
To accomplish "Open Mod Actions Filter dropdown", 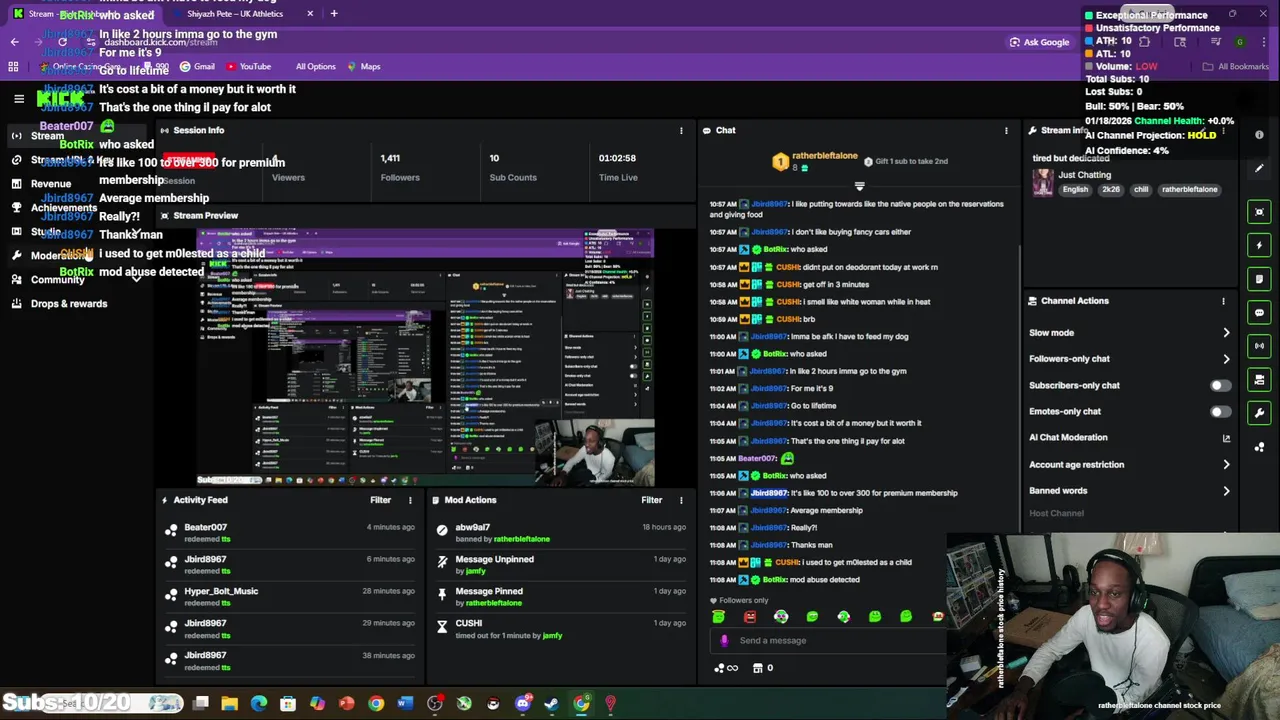I will point(652,500).
